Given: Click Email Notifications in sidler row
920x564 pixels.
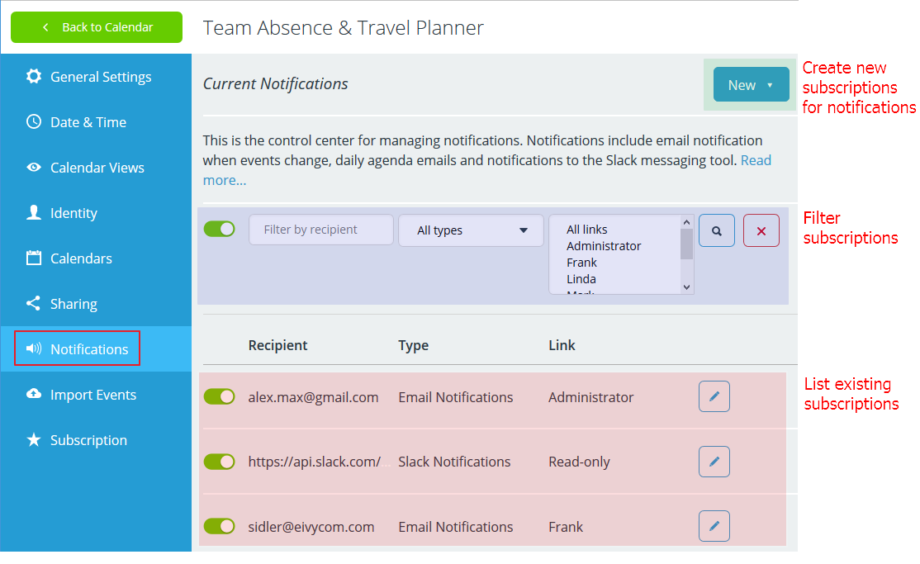Looking at the screenshot, I should pos(455,527).
